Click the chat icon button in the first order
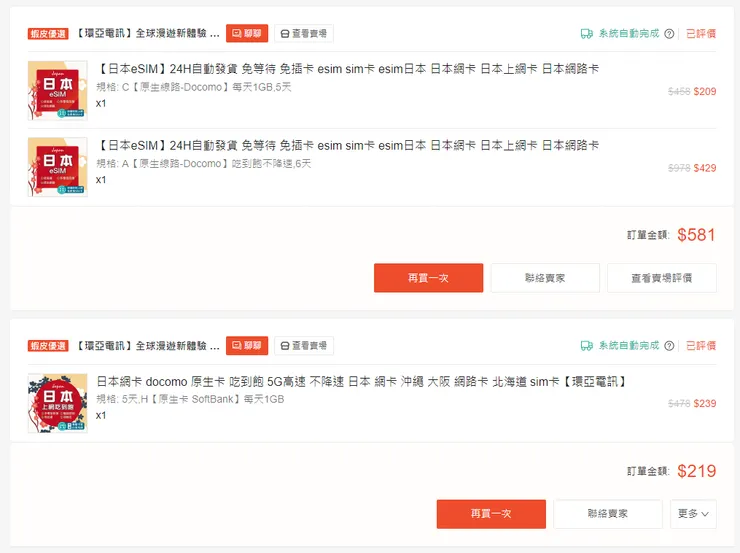Image resolution: width=740 pixels, height=553 pixels. [247, 33]
